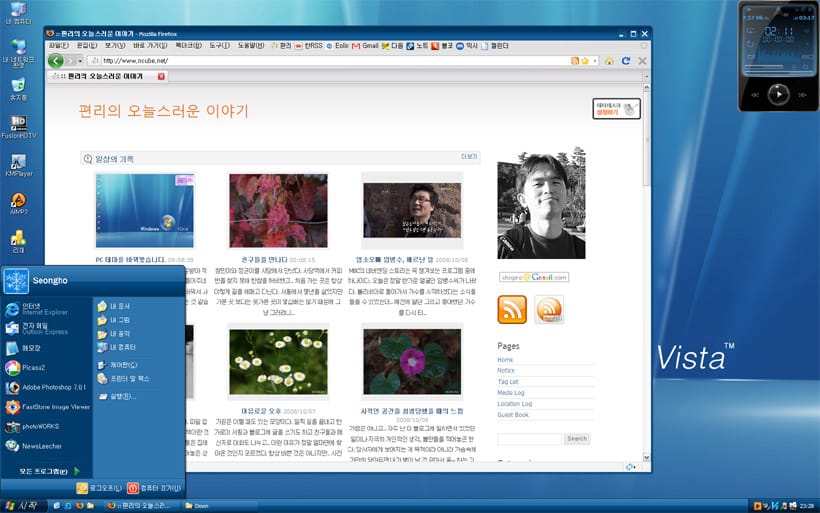The height and width of the screenshot is (513, 820).
Task: Click the orange RSS feed icon in sidebar
Action: tap(512, 310)
